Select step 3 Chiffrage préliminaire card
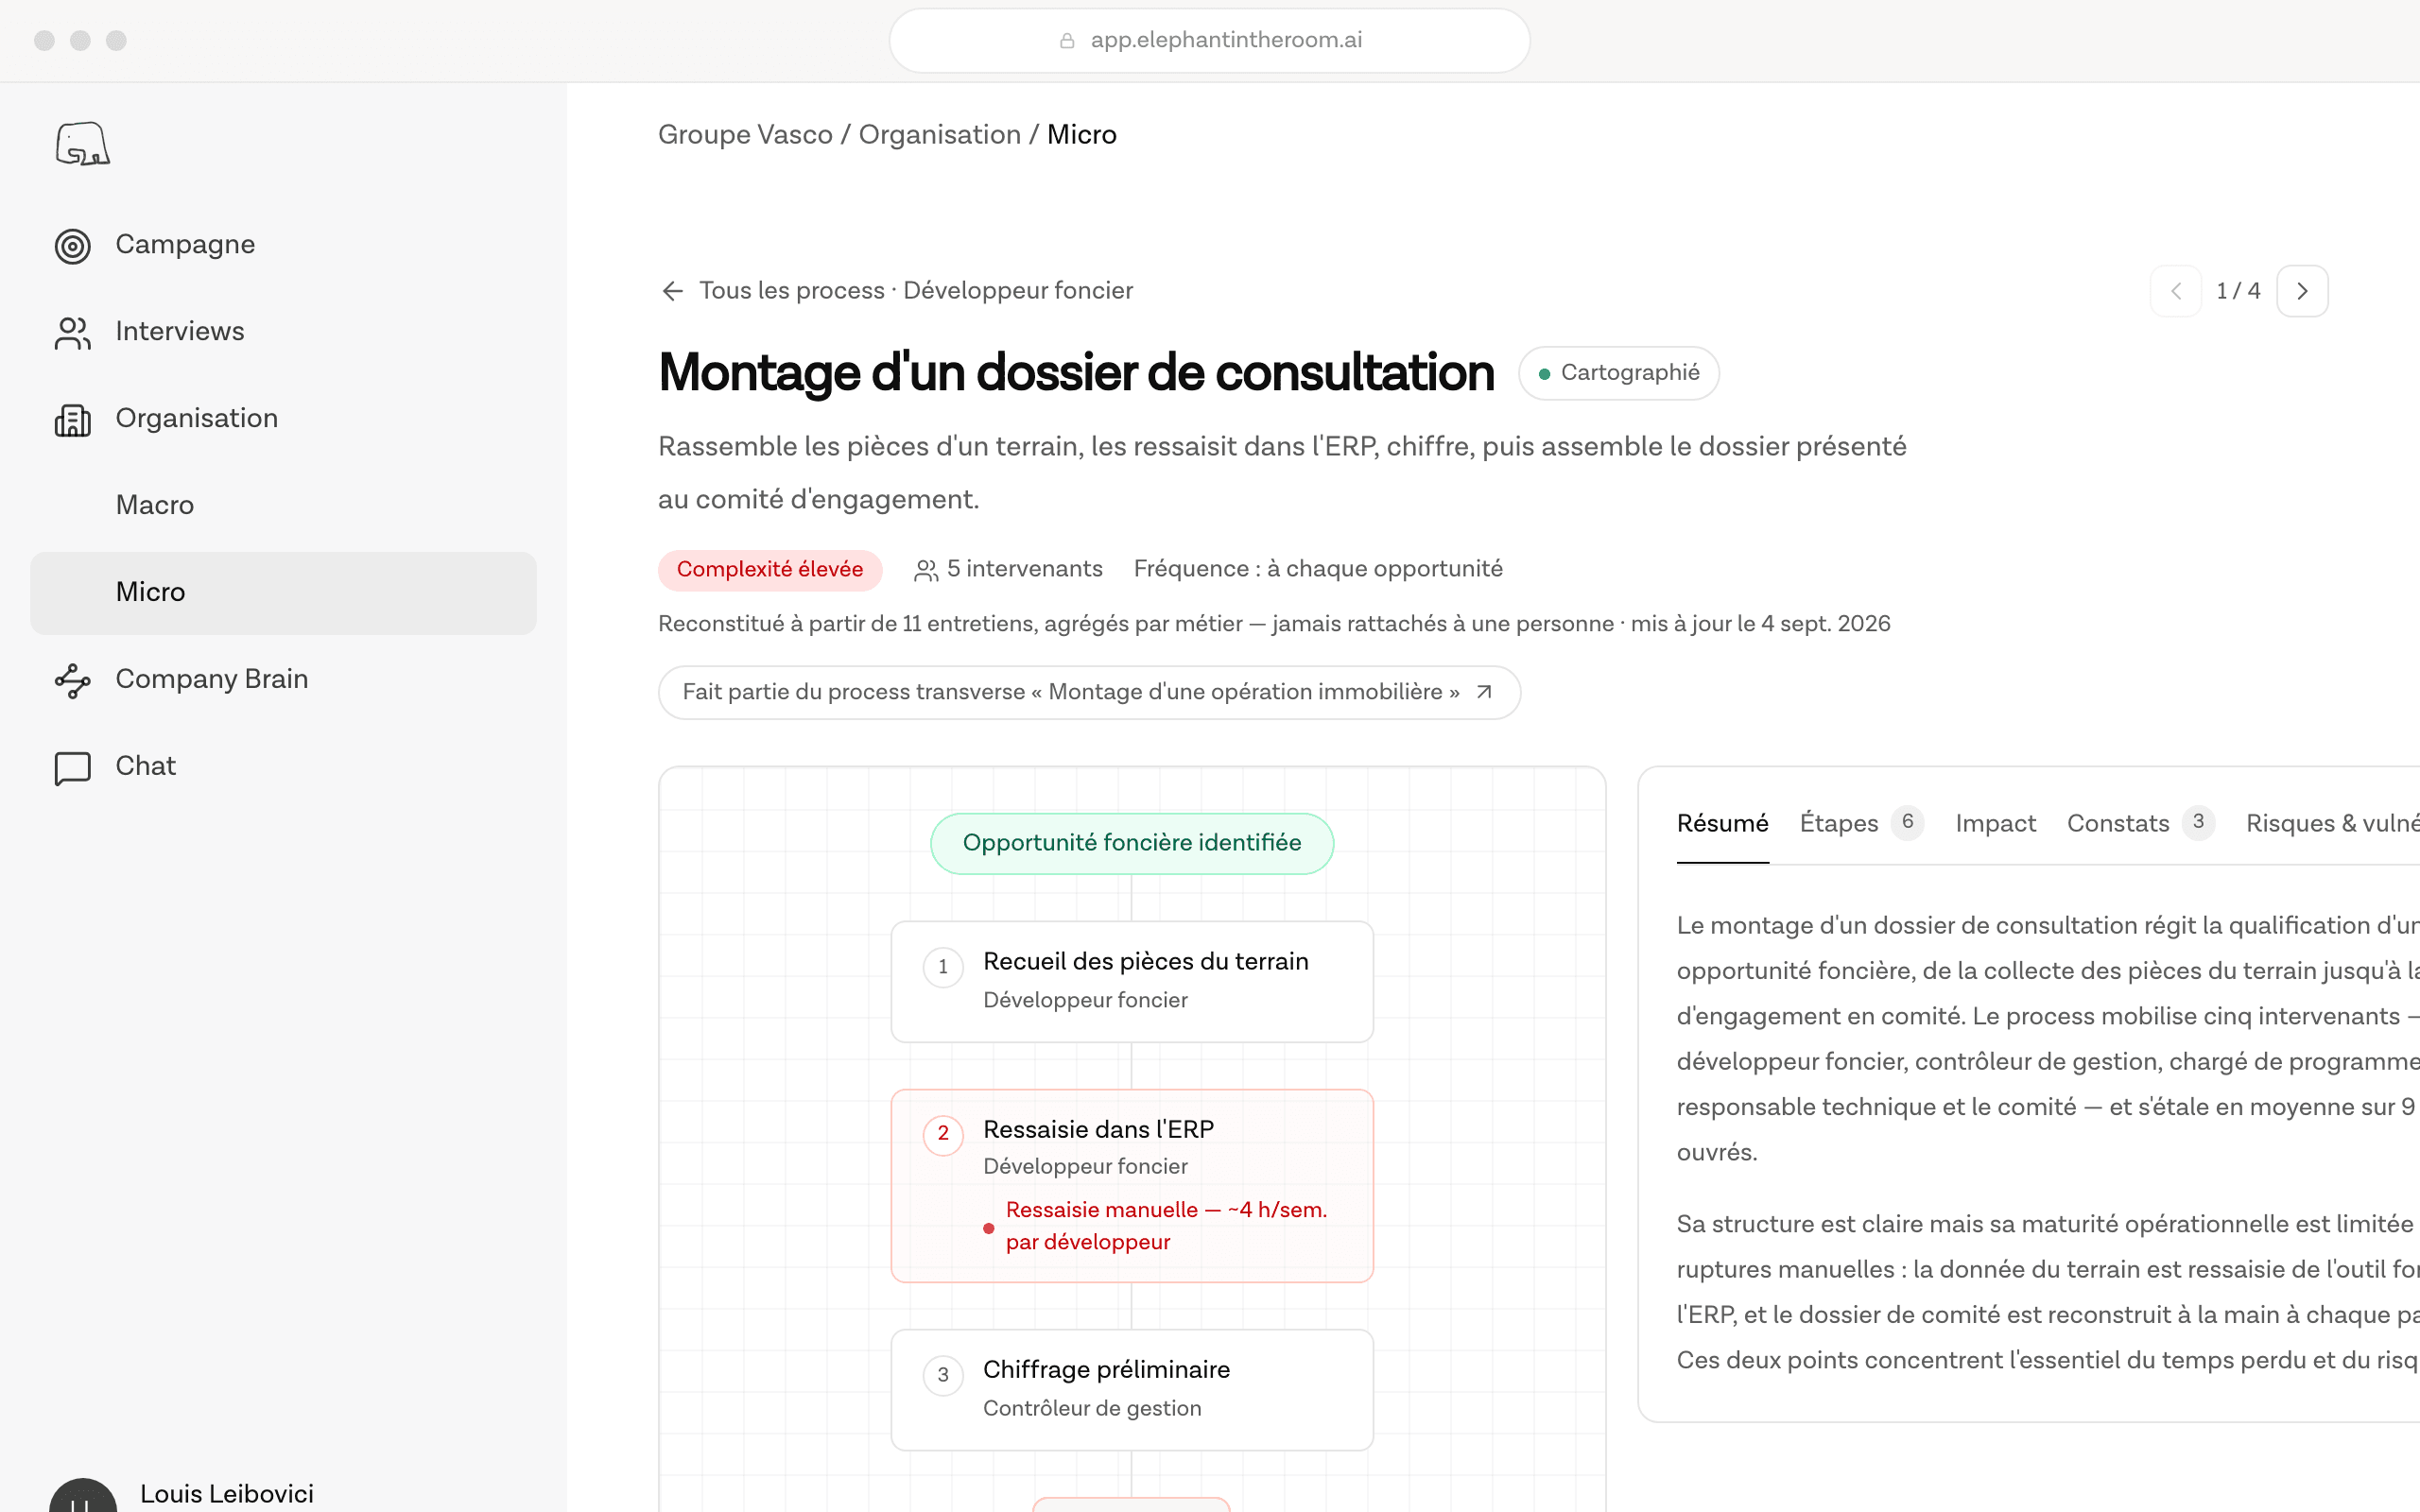 (x=1132, y=1389)
